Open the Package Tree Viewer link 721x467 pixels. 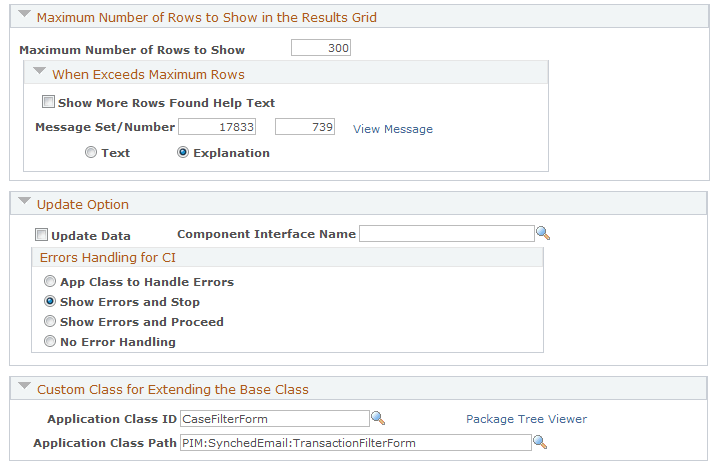tap(526, 419)
